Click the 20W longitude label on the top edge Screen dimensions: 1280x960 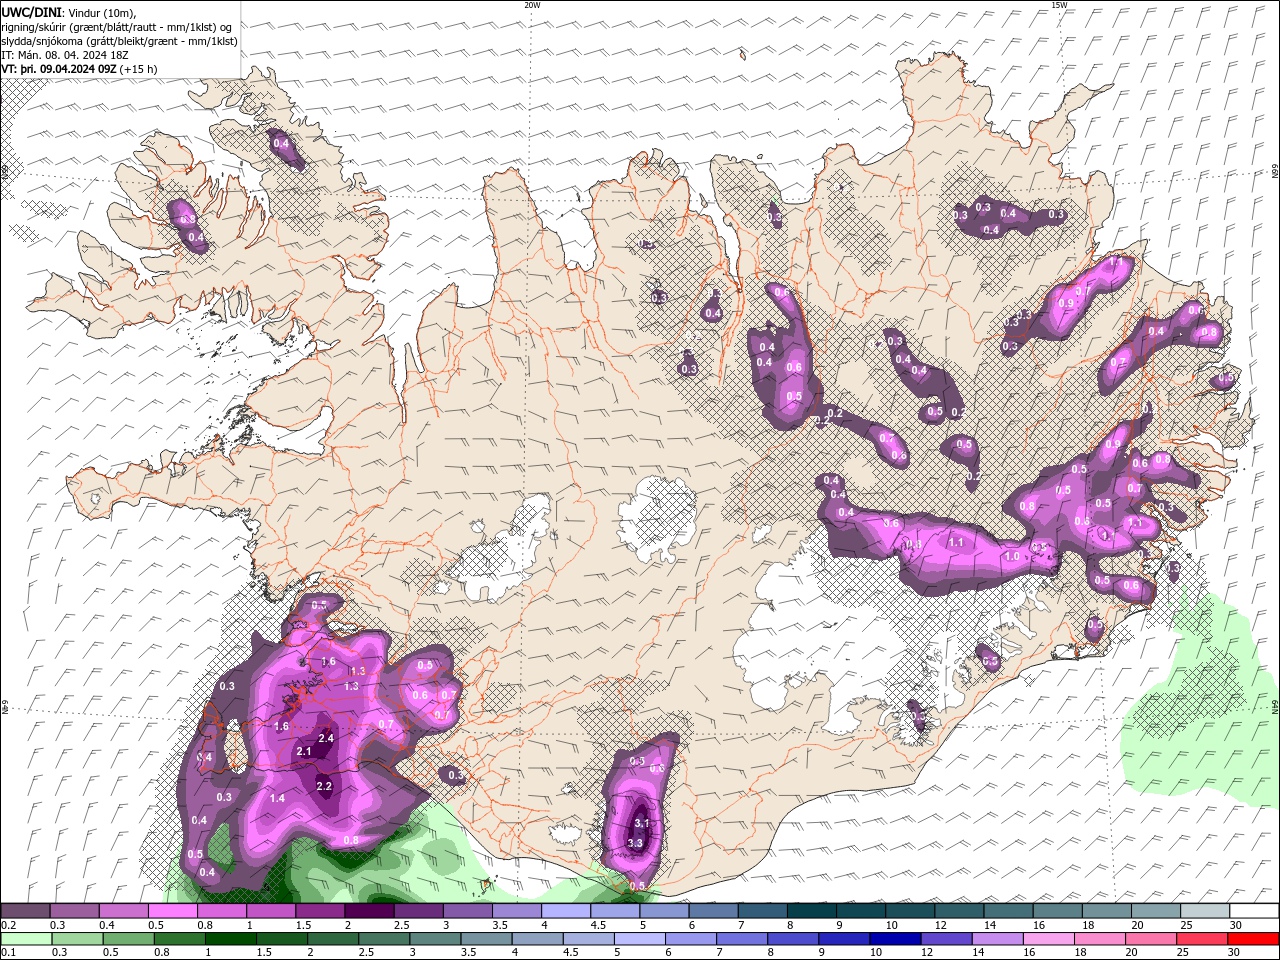(x=532, y=5)
